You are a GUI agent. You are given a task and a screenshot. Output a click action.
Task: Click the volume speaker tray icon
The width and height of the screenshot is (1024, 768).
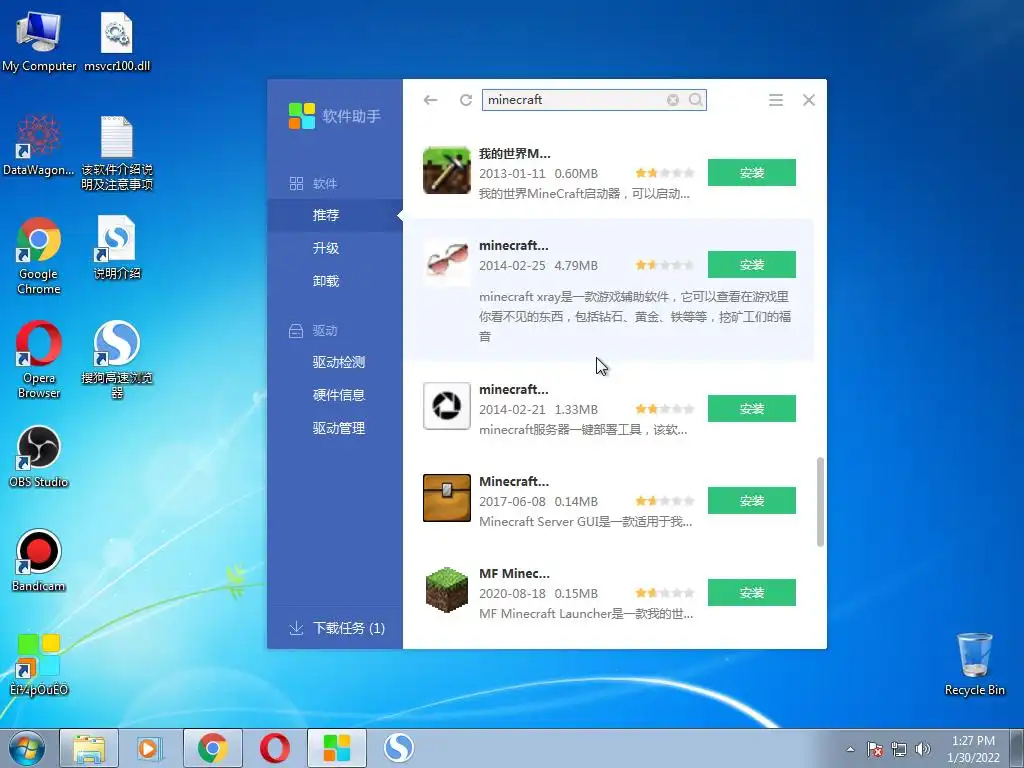(x=922, y=749)
